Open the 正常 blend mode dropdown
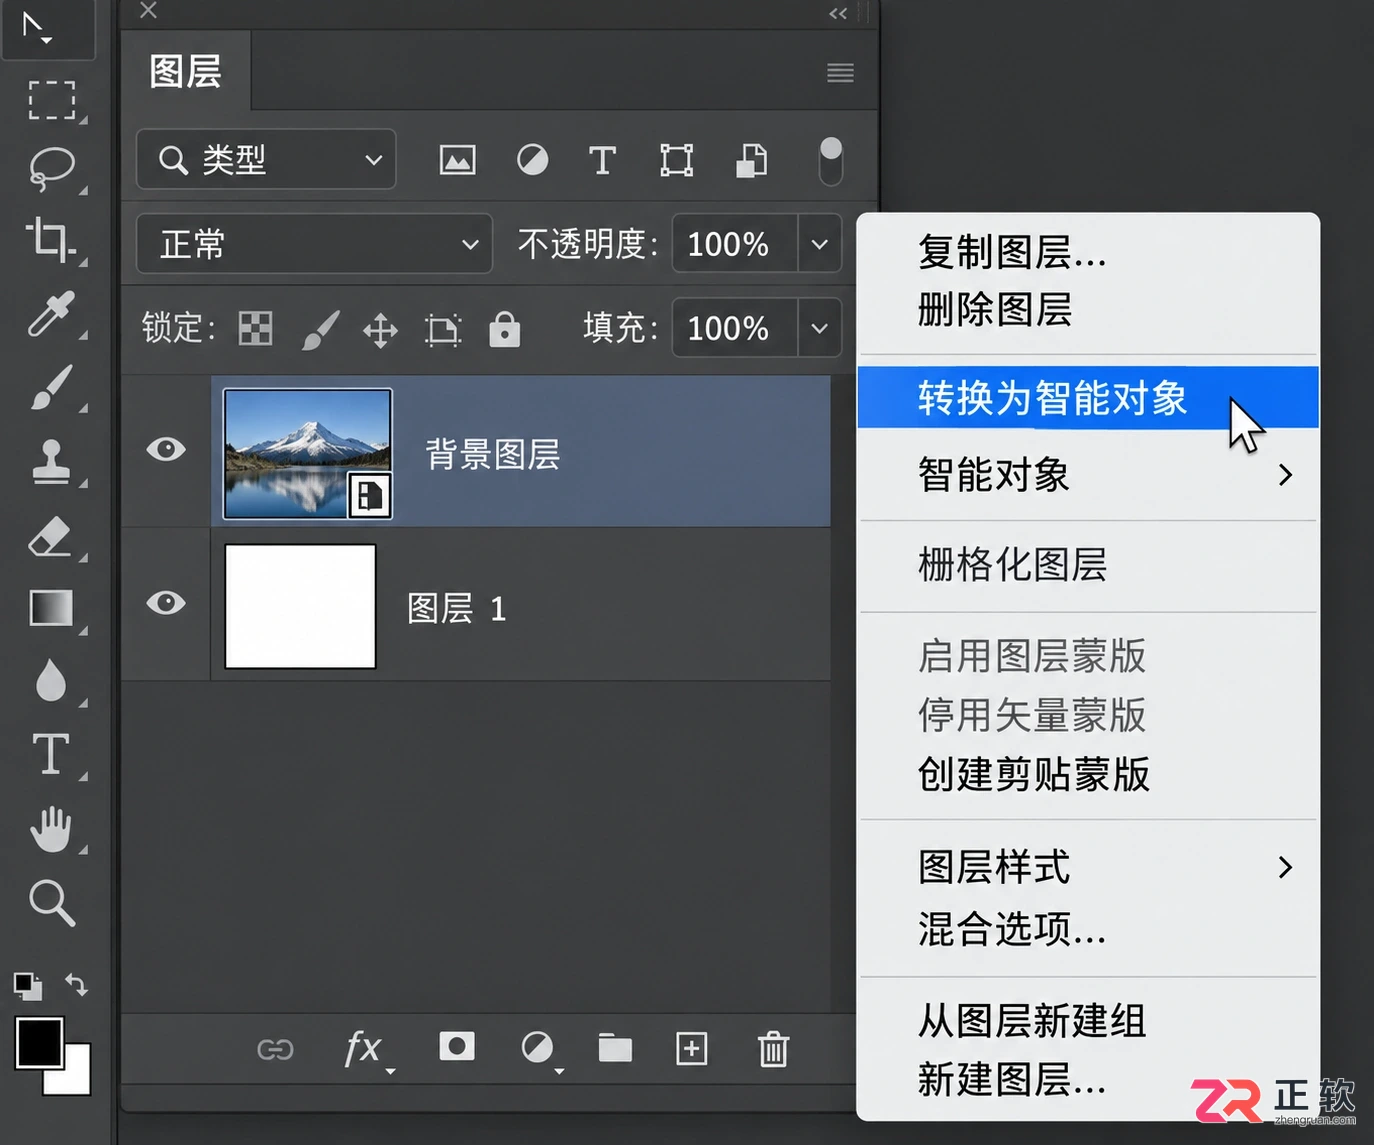 (314, 244)
